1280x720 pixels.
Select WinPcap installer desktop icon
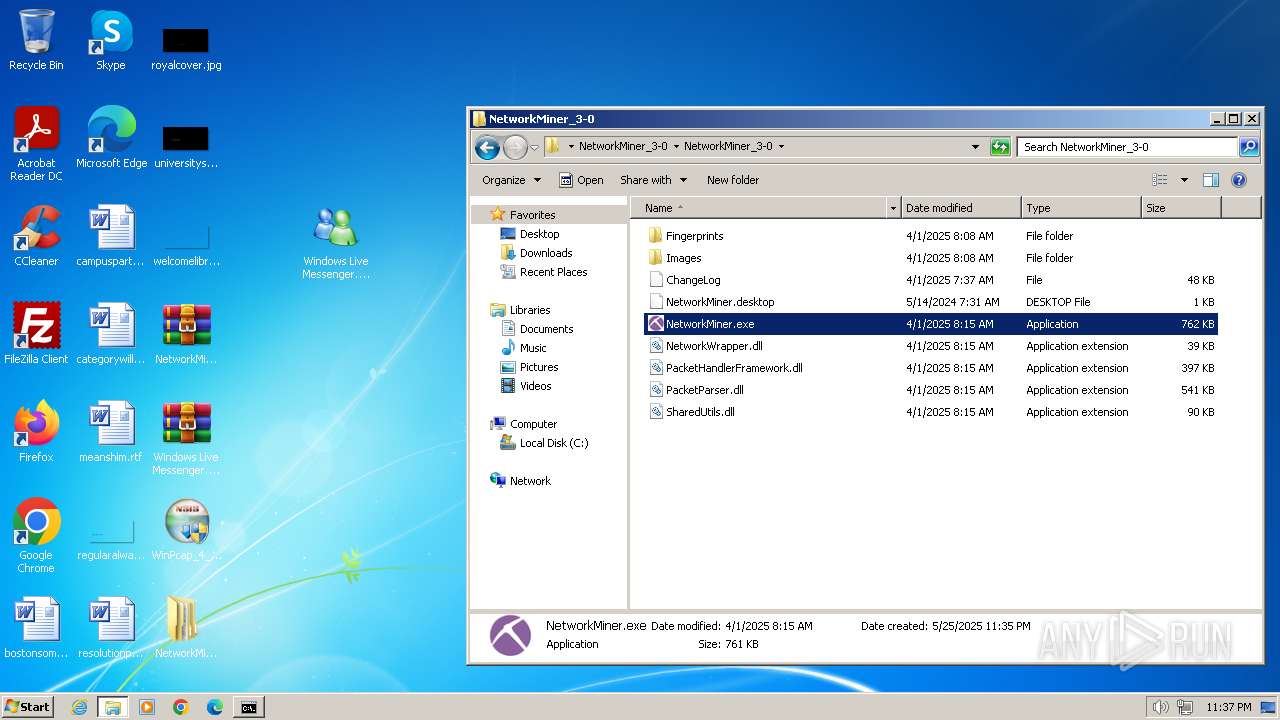186,530
